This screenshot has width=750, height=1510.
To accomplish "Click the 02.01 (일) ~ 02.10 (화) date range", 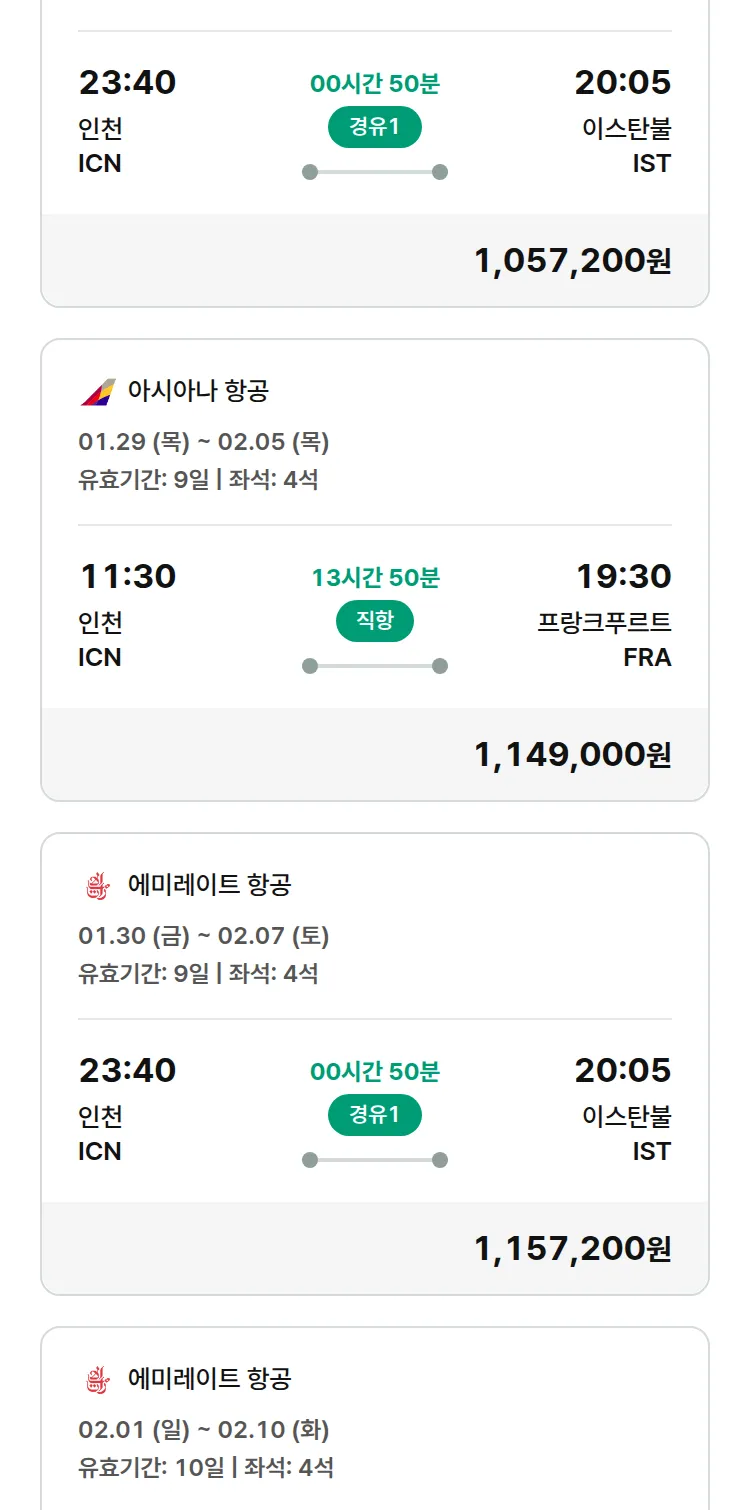I will [204, 1430].
